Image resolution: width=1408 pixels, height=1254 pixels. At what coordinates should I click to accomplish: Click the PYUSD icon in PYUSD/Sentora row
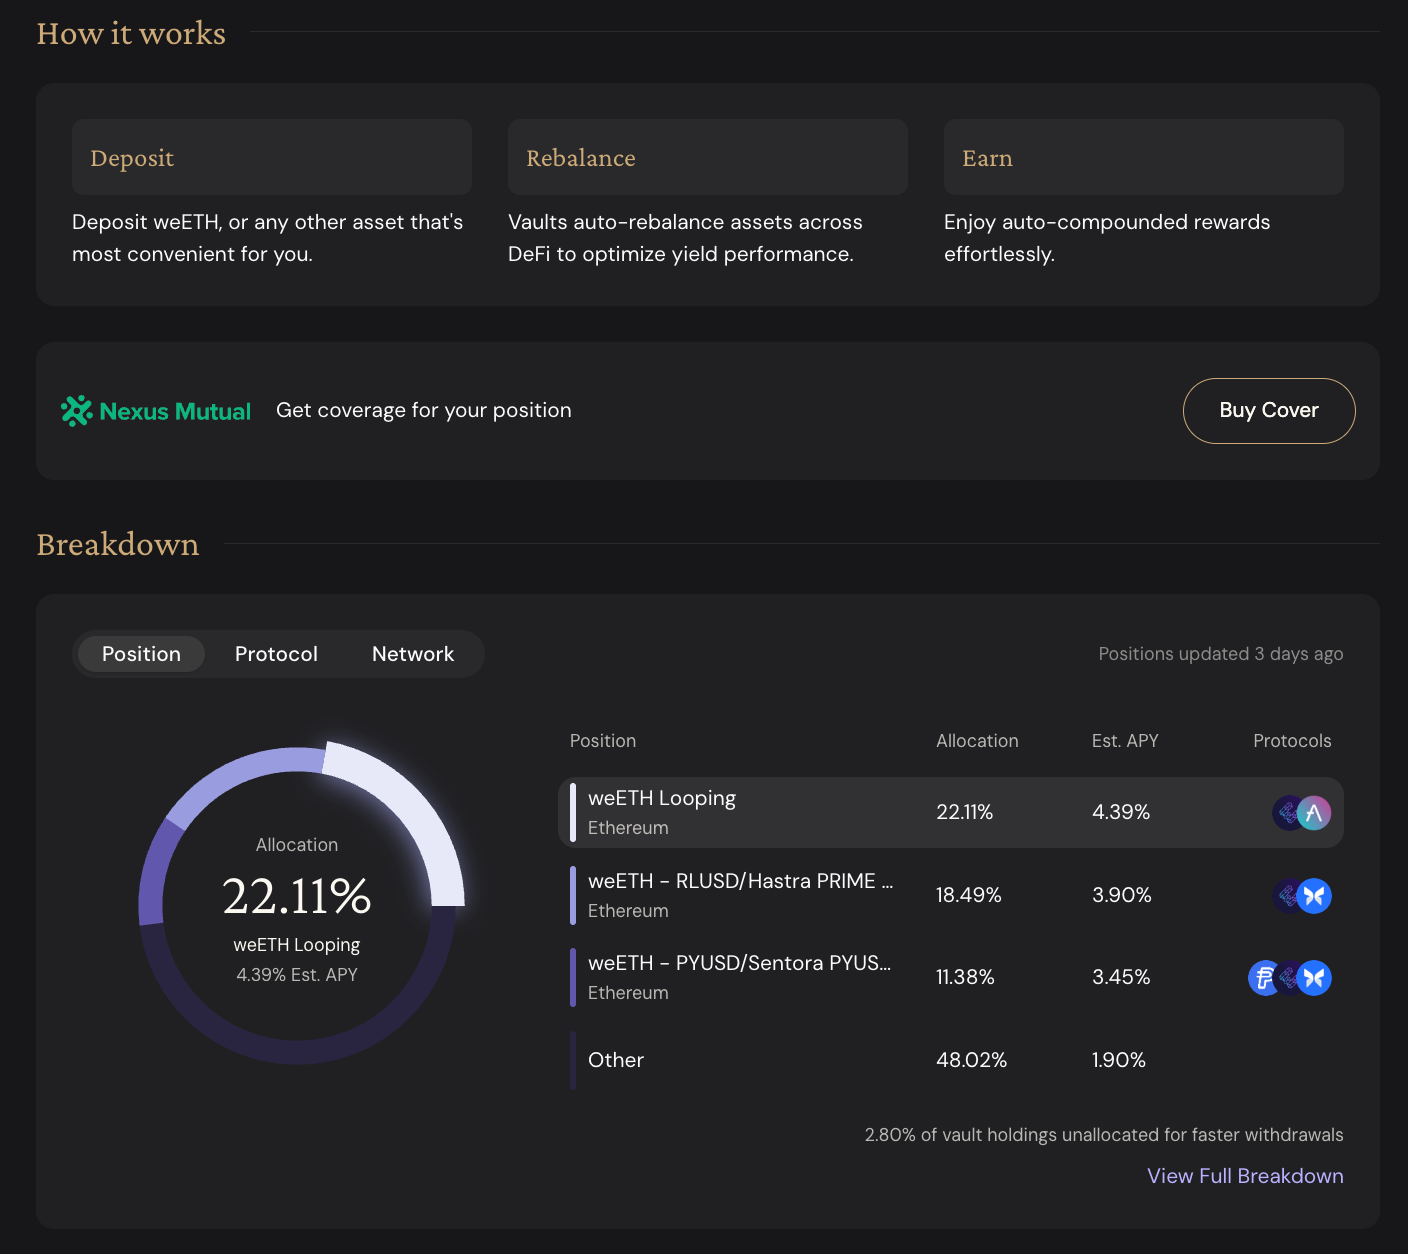1264,978
